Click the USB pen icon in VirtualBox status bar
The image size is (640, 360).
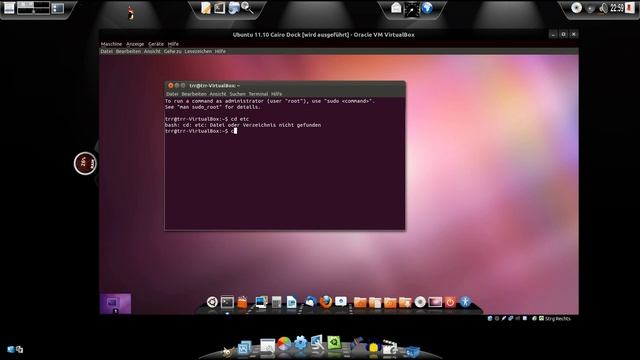coord(504,318)
